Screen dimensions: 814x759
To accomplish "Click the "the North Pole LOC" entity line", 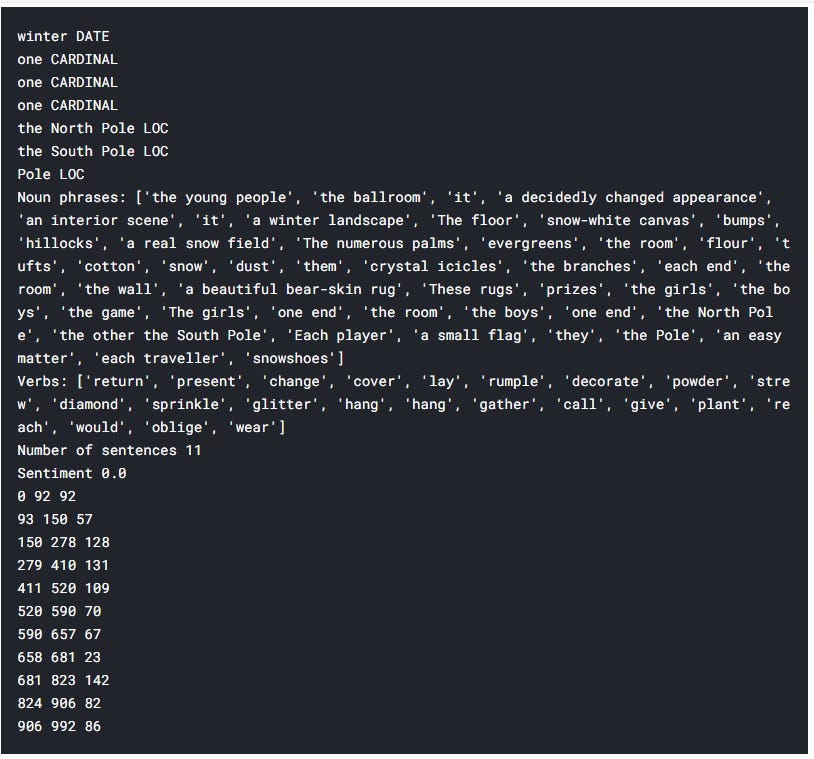I will coord(93,128).
